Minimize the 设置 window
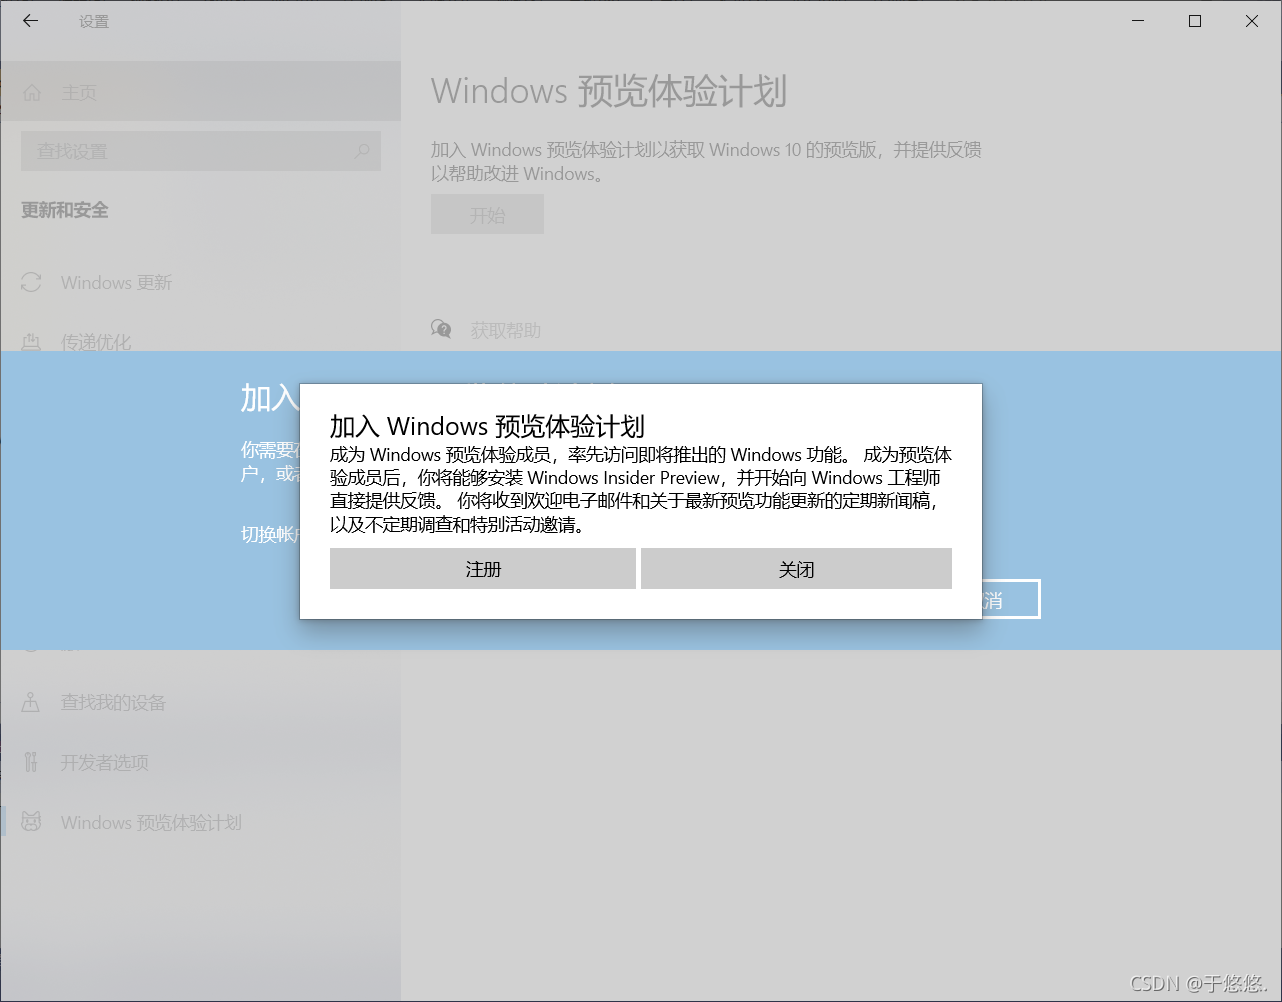This screenshot has width=1282, height=1002. tap(1138, 21)
